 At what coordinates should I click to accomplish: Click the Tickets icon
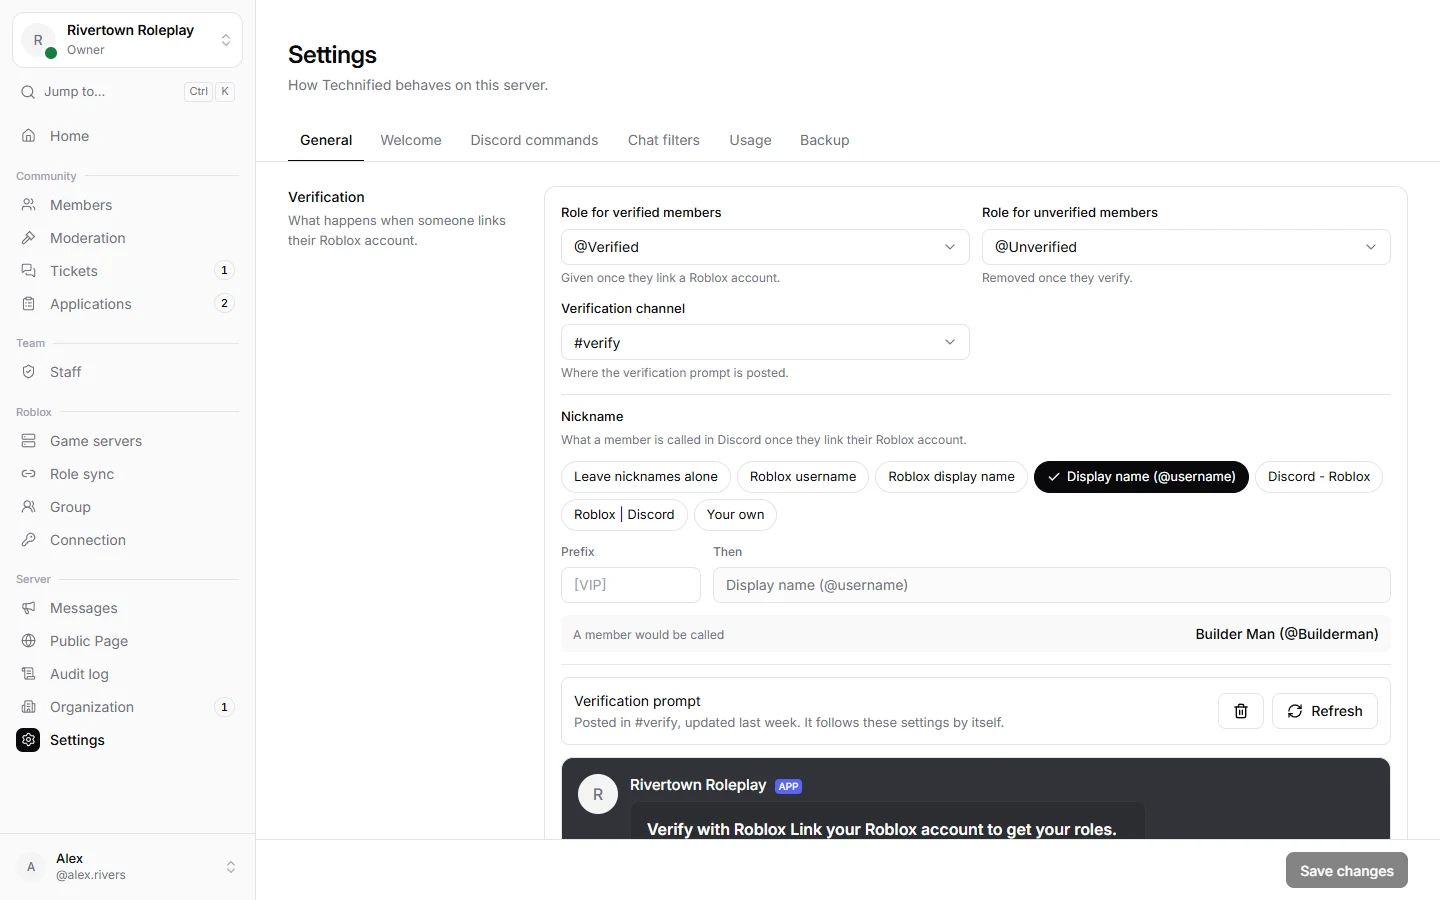(29, 271)
